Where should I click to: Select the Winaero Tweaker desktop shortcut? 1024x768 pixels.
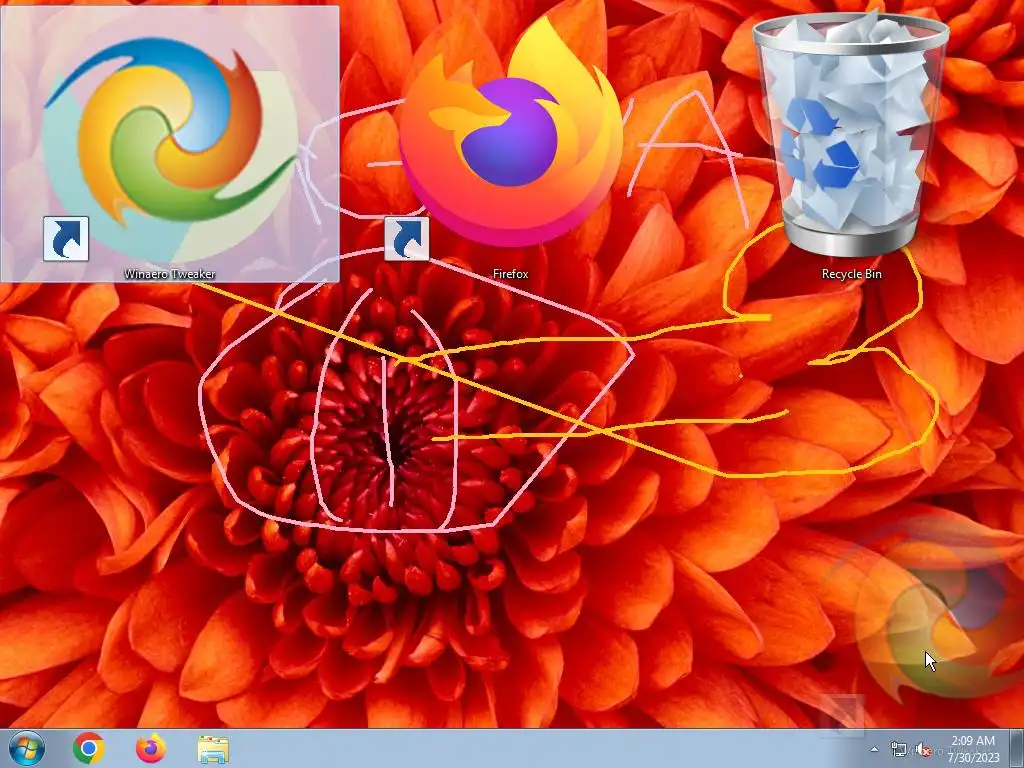(170, 144)
